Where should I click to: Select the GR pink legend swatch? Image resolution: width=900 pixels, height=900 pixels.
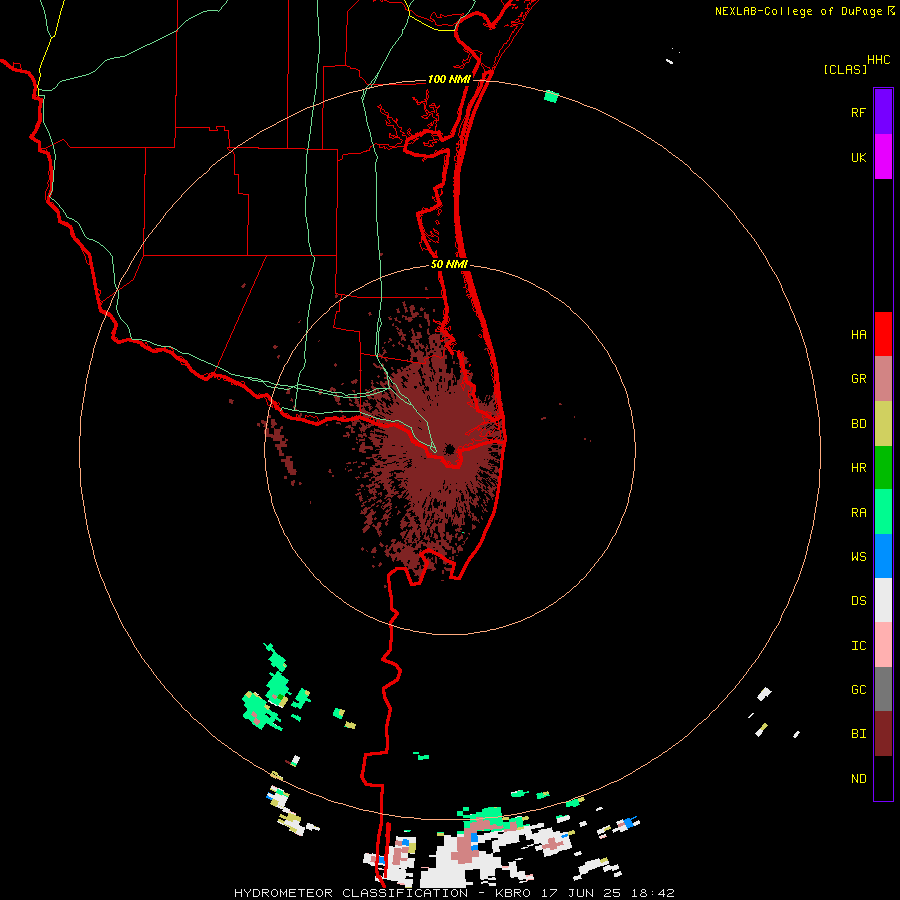[883, 379]
